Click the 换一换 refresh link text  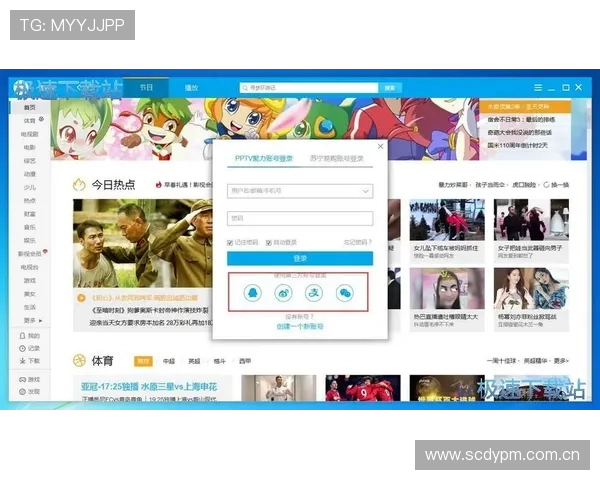pos(560,185)
